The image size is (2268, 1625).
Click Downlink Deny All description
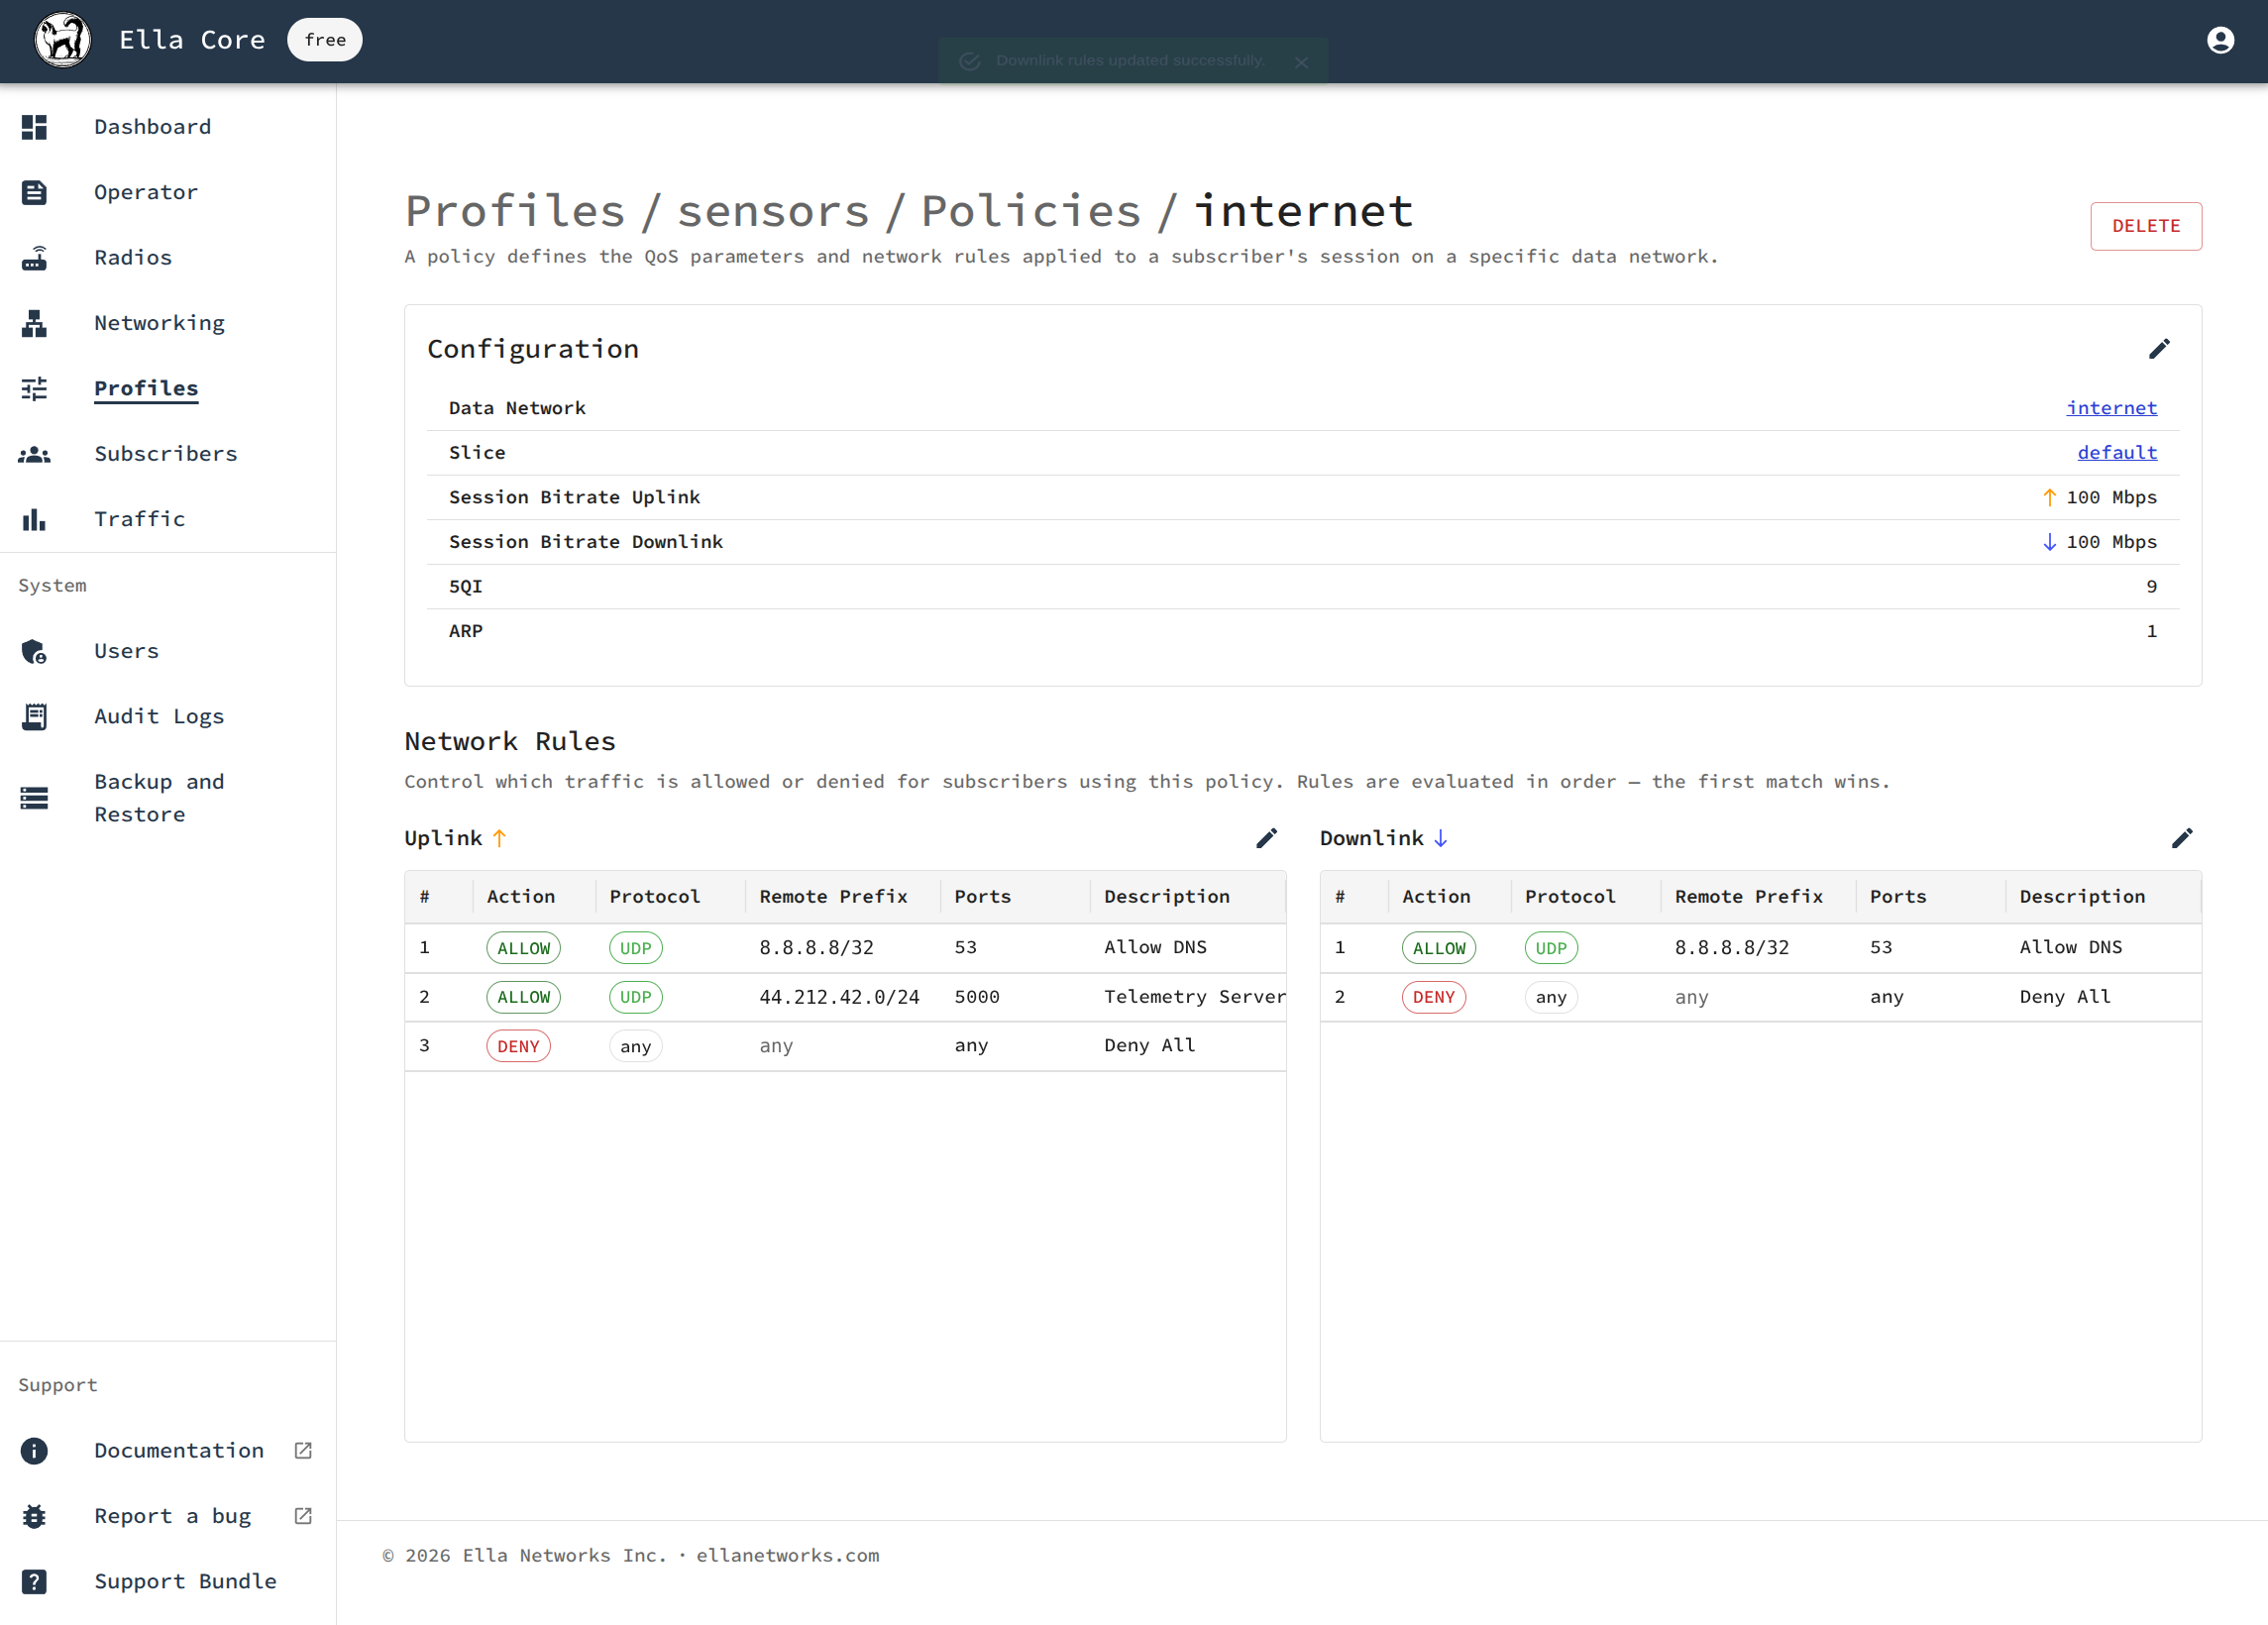[x=2065, y=997]
